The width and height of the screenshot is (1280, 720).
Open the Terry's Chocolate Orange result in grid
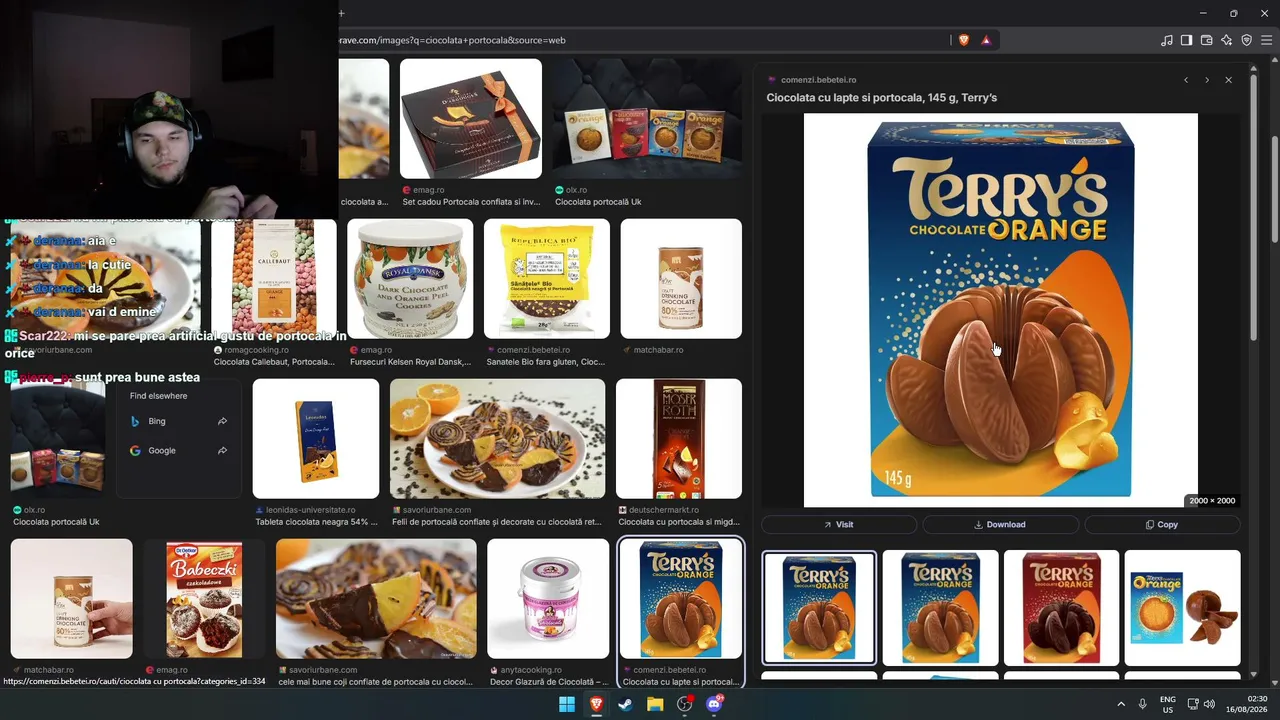click(681, 599)
